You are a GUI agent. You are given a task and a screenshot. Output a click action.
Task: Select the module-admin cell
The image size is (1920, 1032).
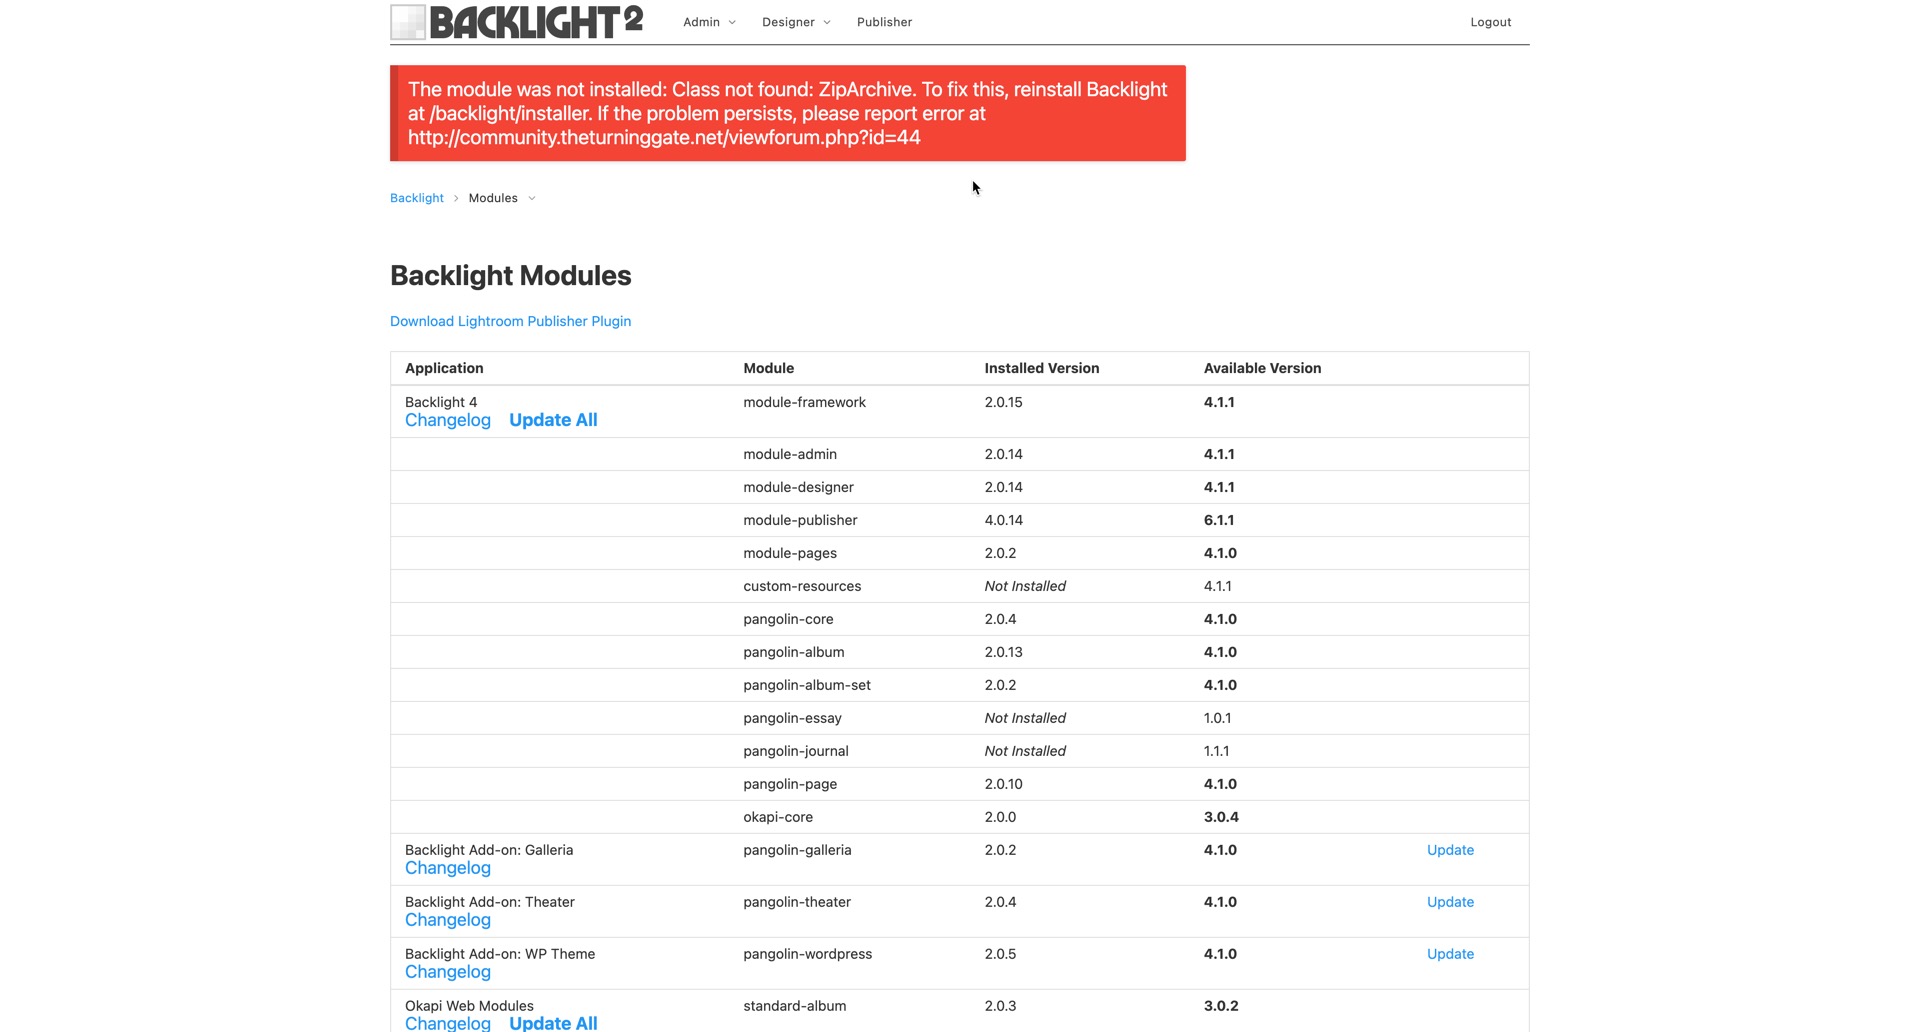[790, 454]
